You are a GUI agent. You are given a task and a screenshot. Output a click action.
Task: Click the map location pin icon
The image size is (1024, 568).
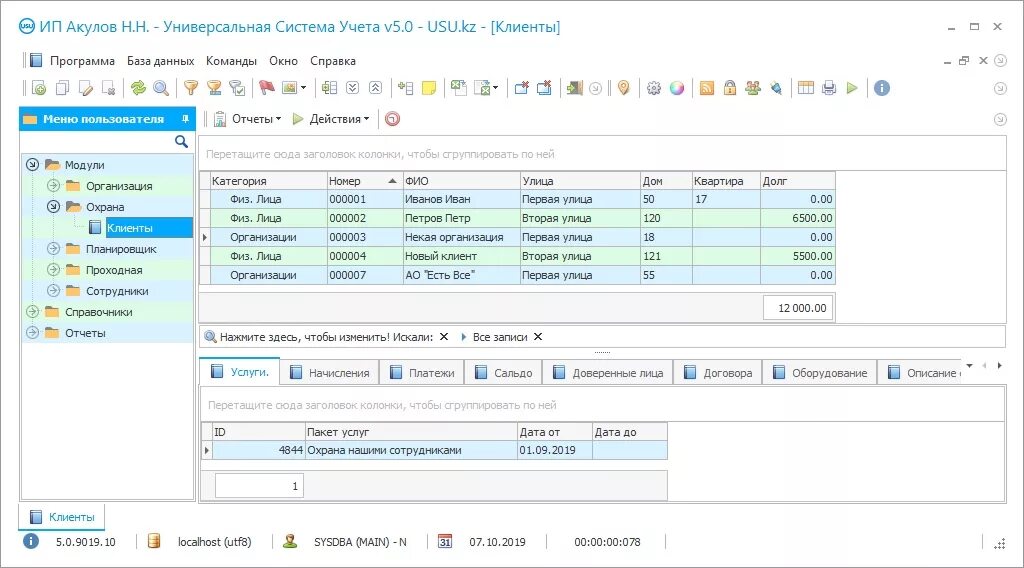pos(624,88)
